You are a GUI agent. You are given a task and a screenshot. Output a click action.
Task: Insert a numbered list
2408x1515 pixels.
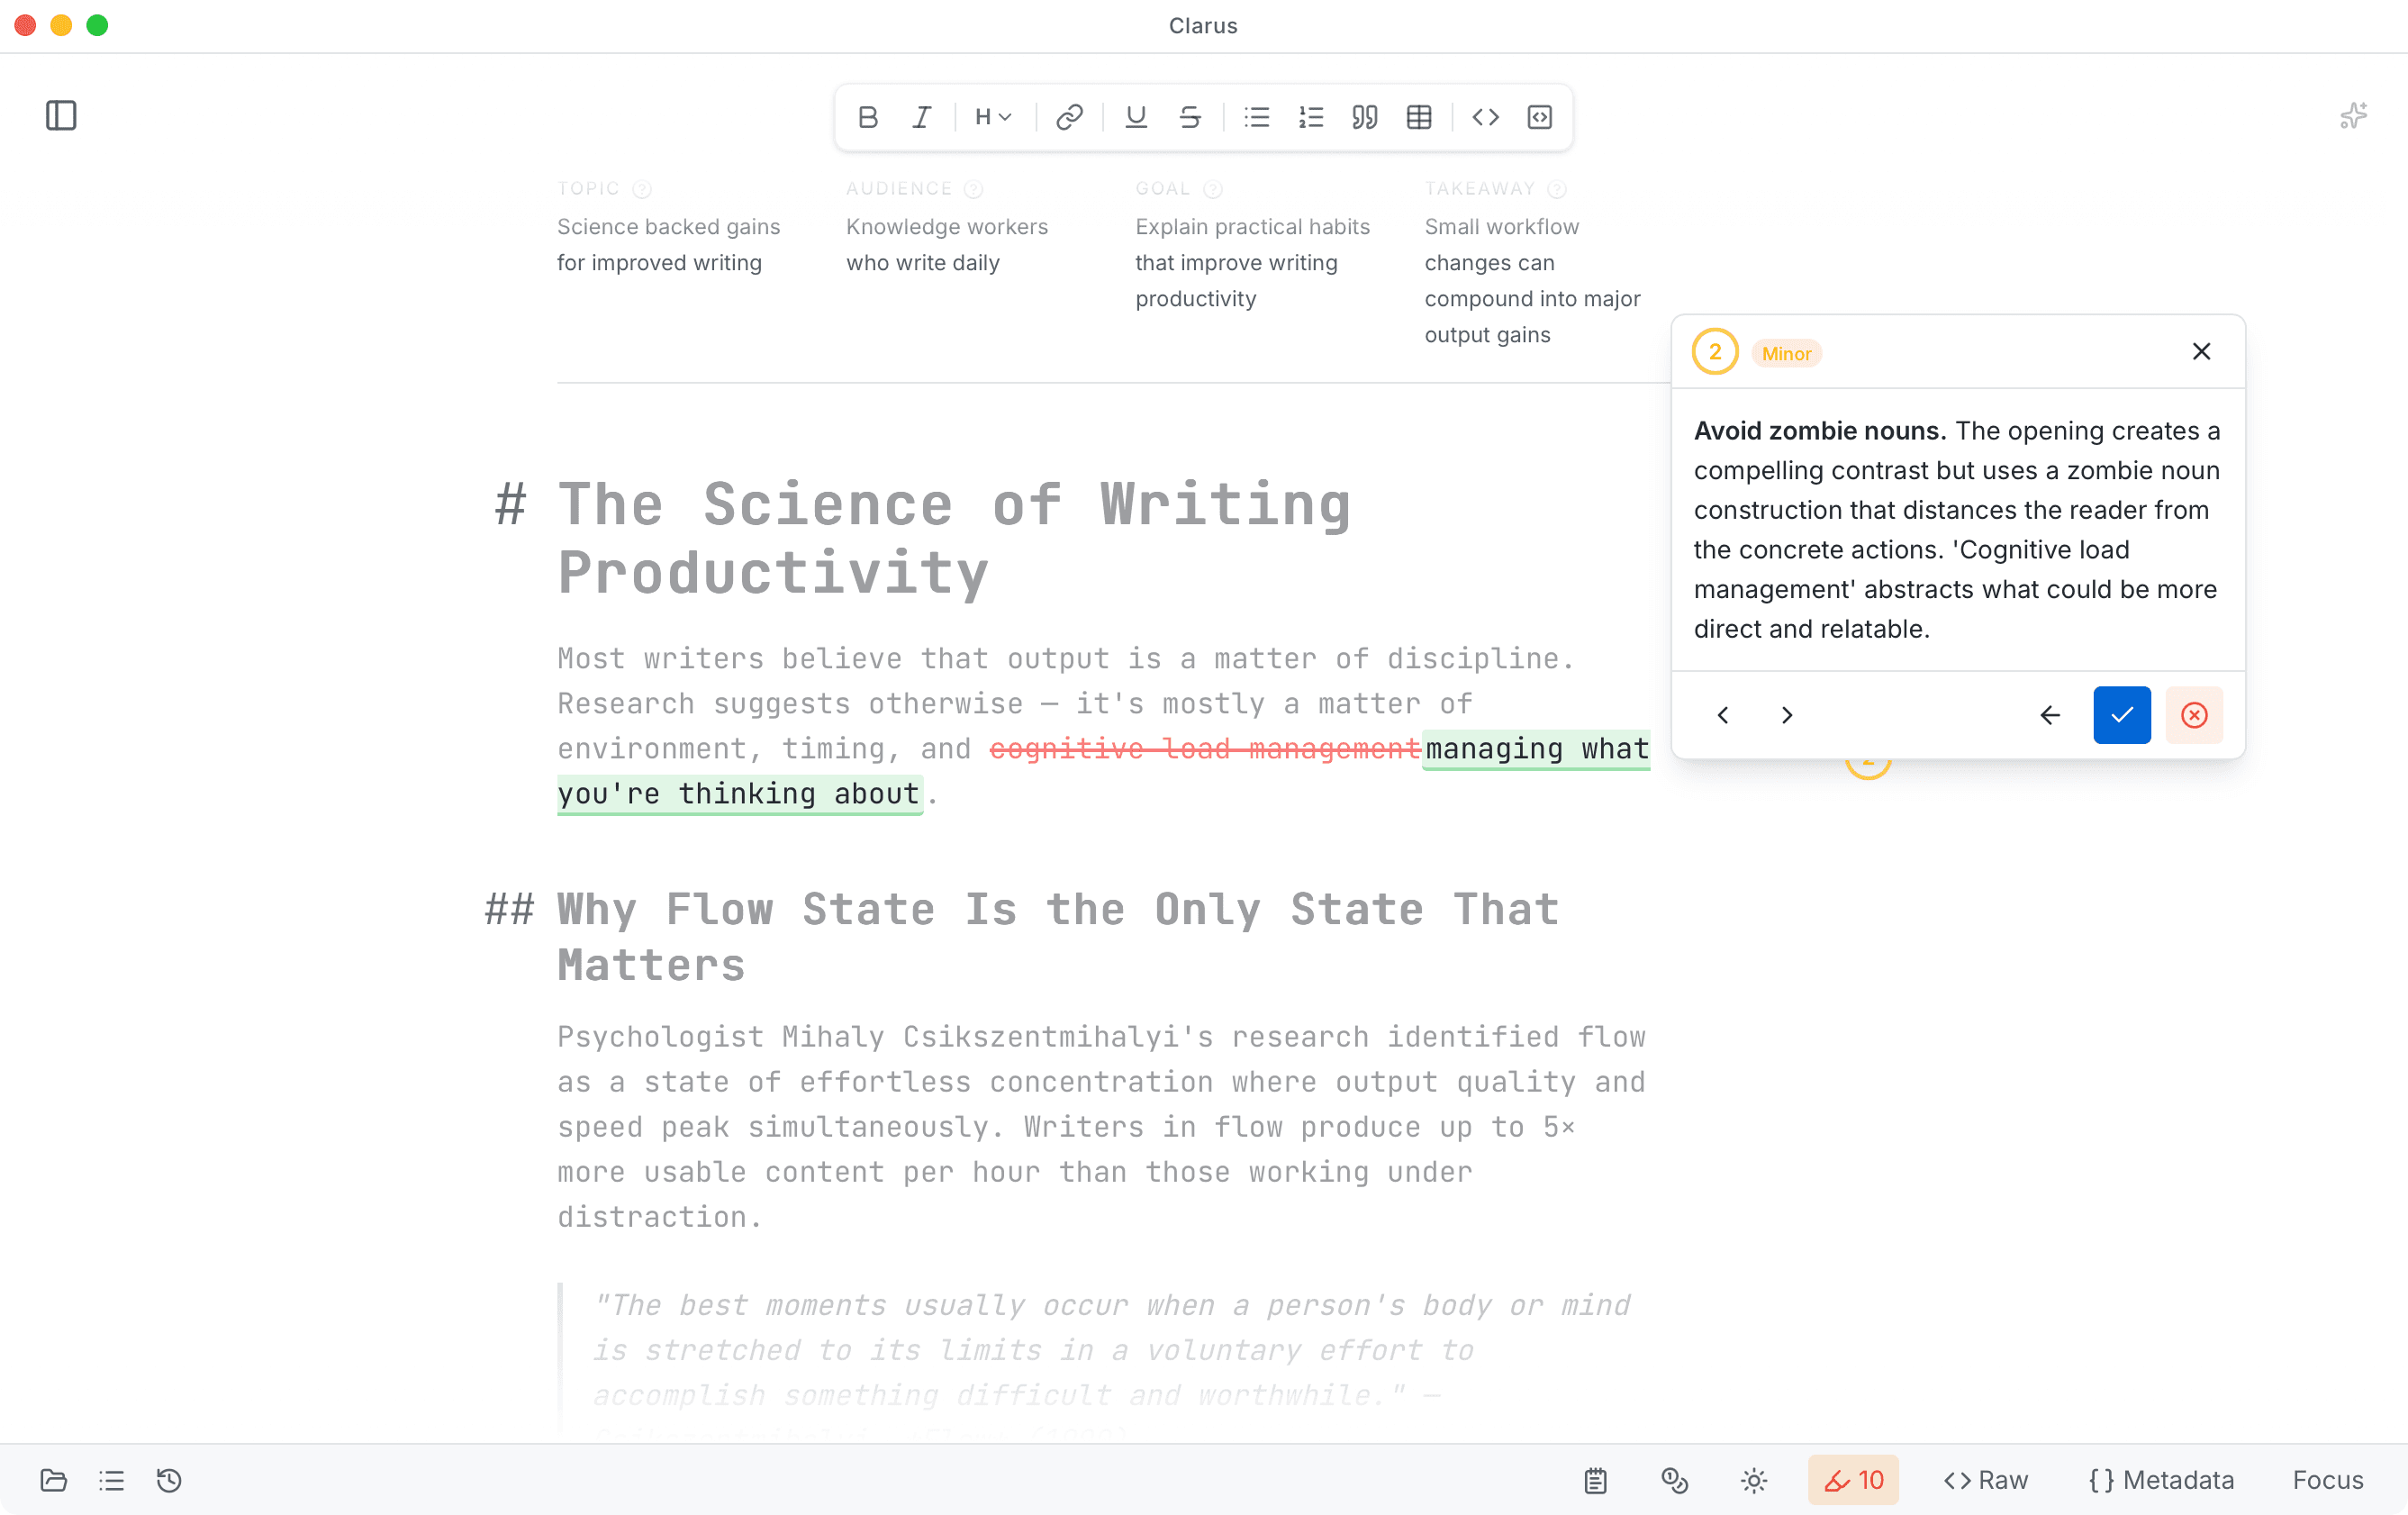(1310, 117)
